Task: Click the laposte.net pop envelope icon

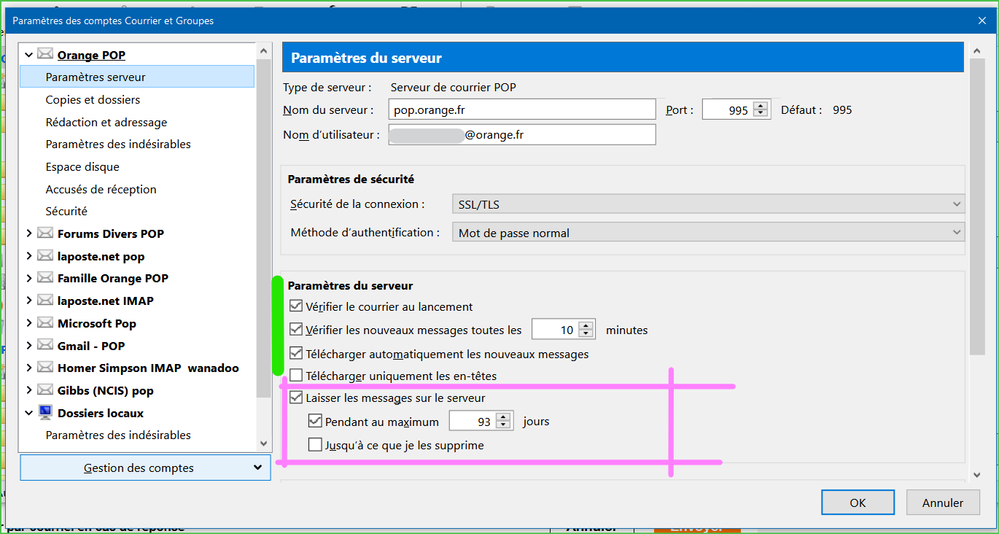Action: 45,256
